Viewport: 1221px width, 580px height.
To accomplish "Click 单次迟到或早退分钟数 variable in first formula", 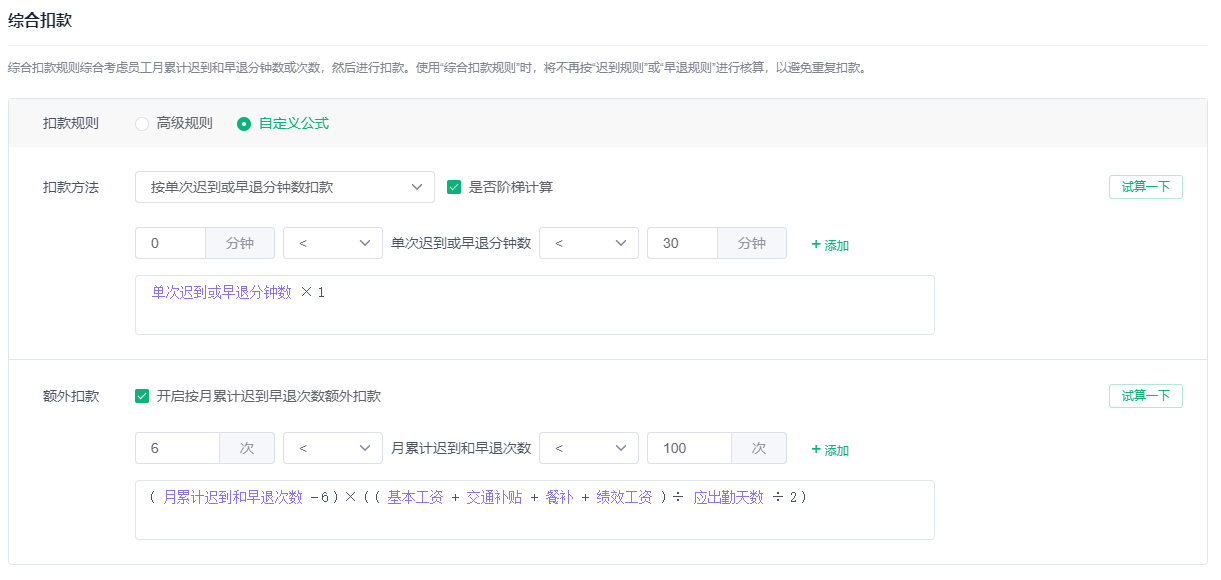I will pos(222,292).
